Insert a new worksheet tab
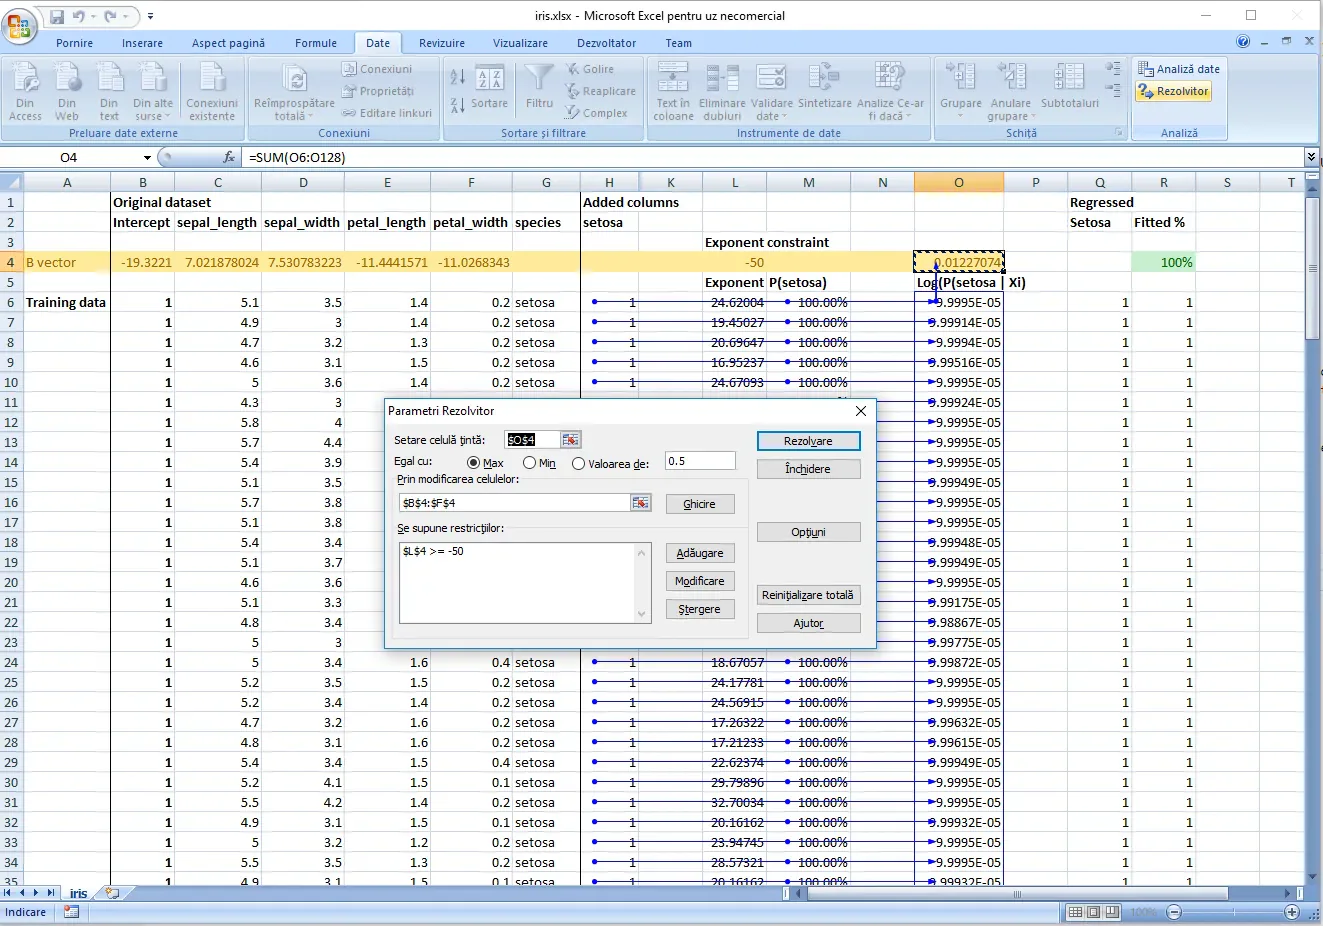 [x=112, y=893]
